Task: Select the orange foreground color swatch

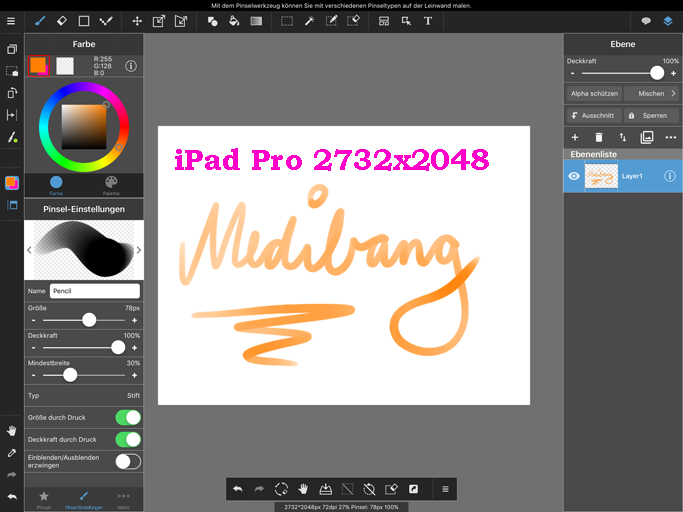Action: click(38, 66)
